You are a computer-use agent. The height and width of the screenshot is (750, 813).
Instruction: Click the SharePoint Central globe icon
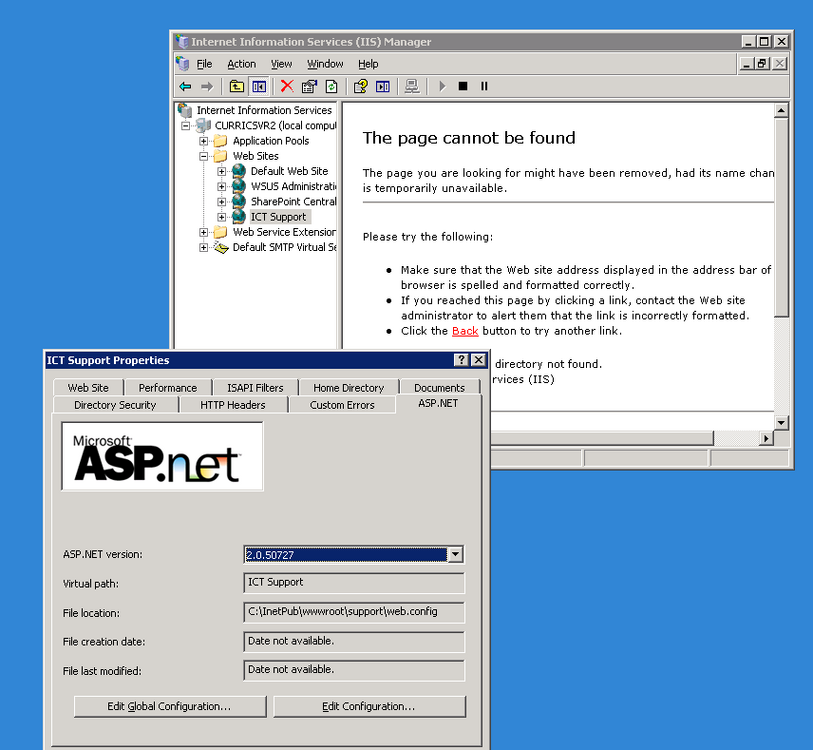tap(239, 201)
